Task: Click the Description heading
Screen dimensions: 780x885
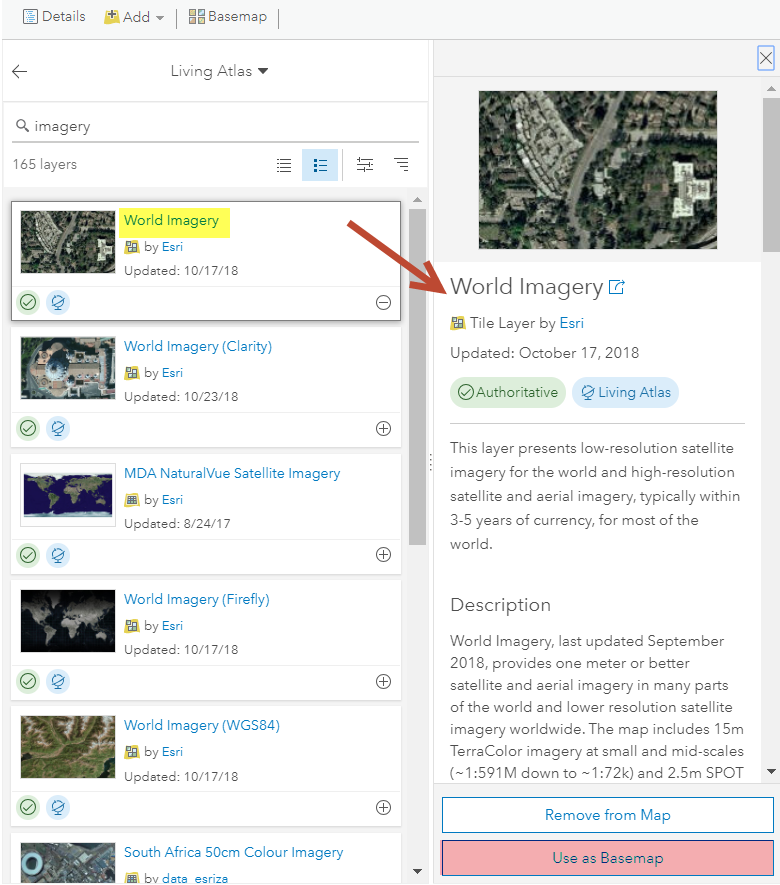Action: tap(500, 604)
